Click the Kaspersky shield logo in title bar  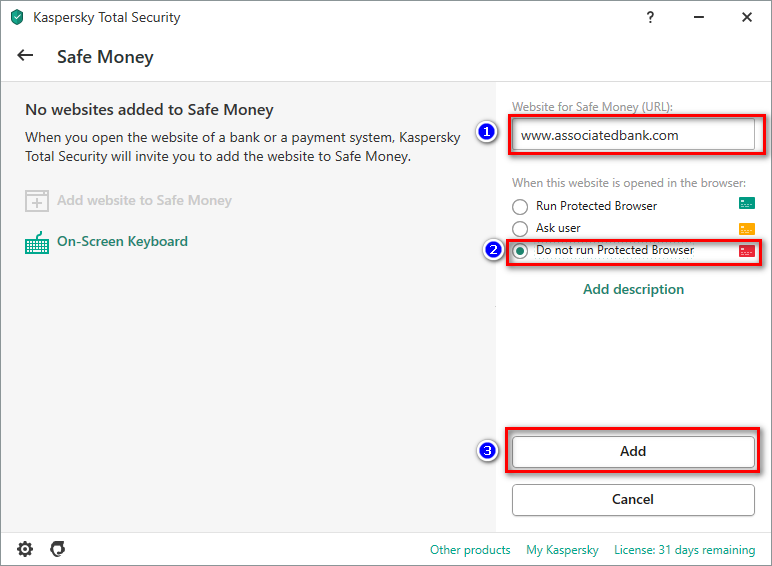tap(16, 17)
